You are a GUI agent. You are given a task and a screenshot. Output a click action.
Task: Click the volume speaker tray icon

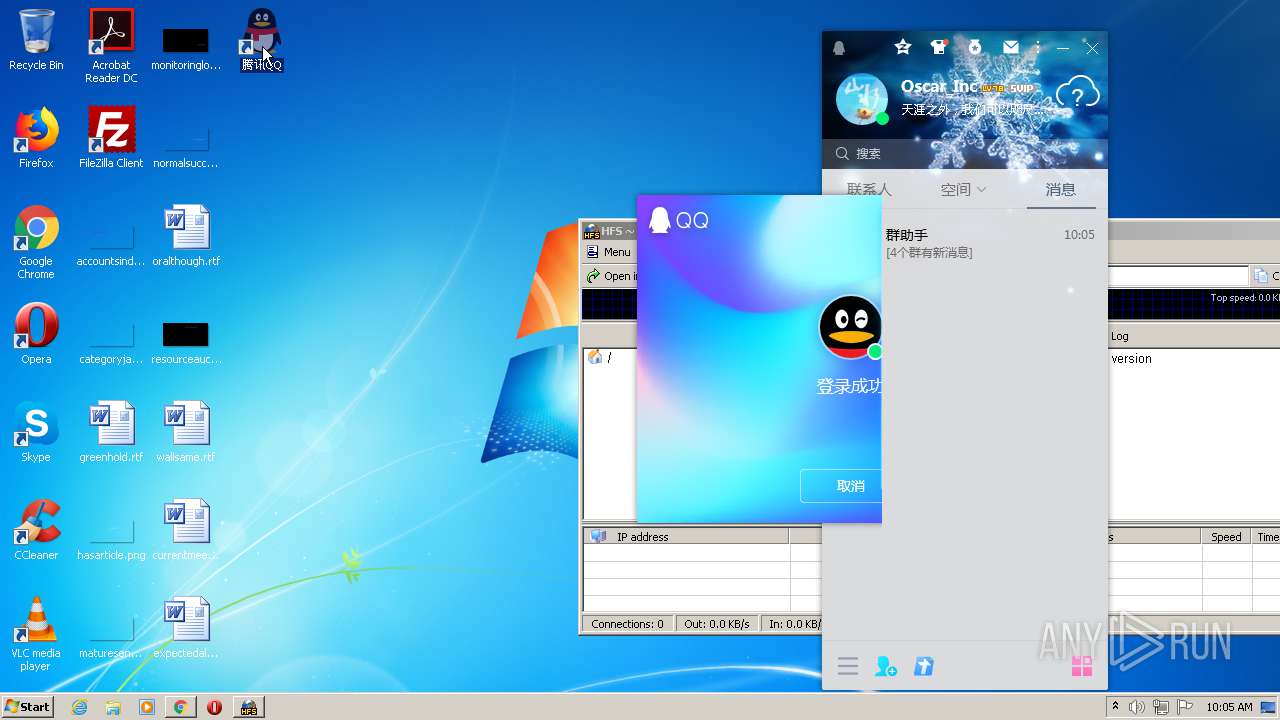(x=1137, y=707)
